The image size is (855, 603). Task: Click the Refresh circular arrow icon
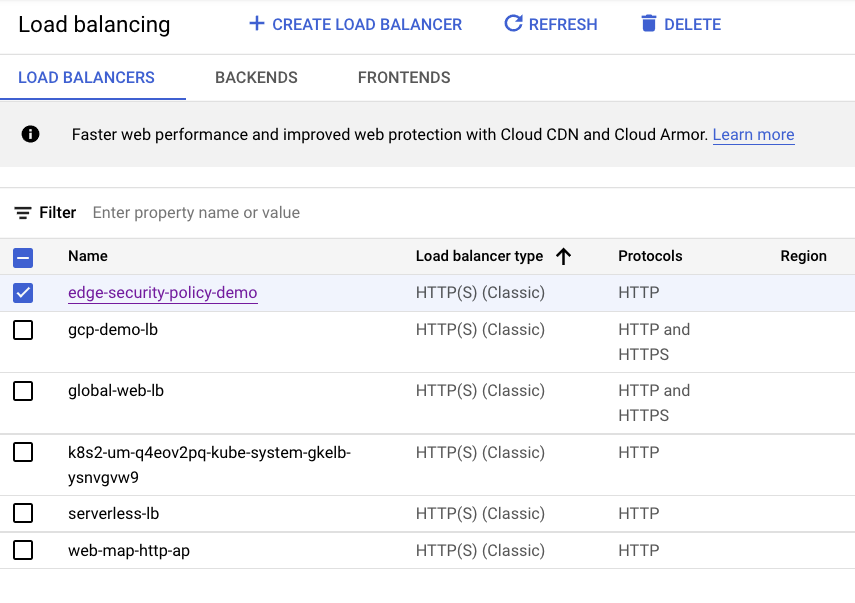(x=513, y=23)
